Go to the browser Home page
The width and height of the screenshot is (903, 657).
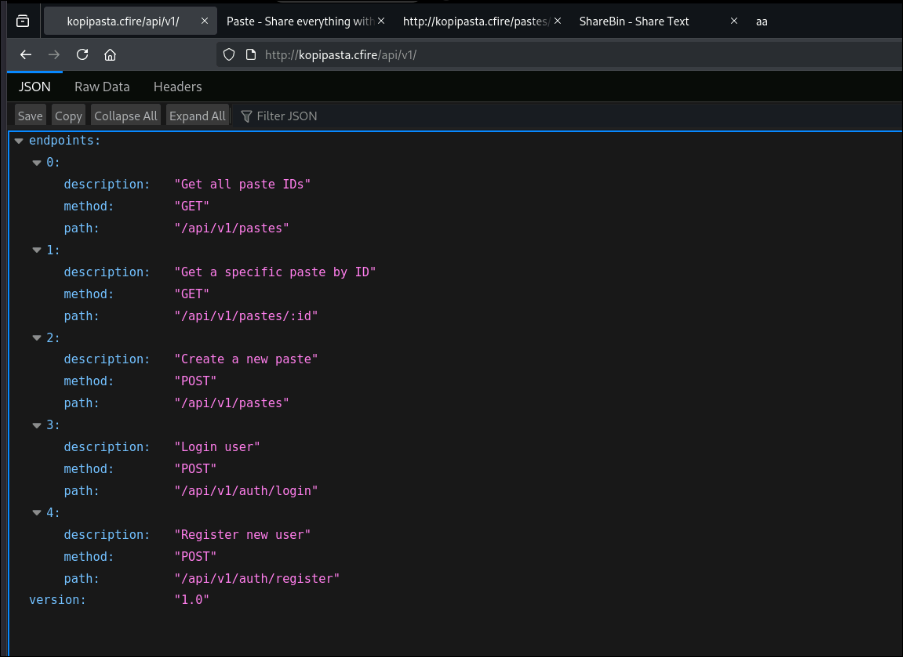click(x=110, y=55)
